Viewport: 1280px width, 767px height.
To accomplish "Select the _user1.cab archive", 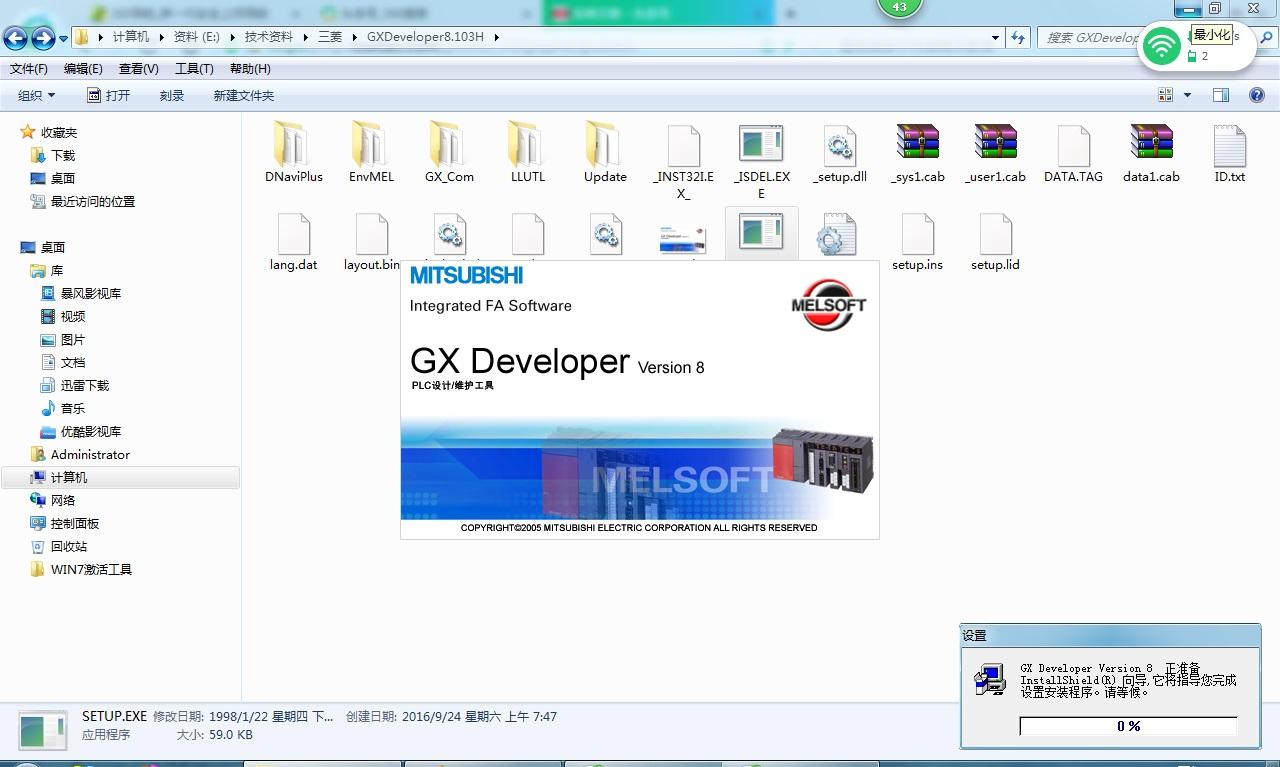I will [995, 155].
